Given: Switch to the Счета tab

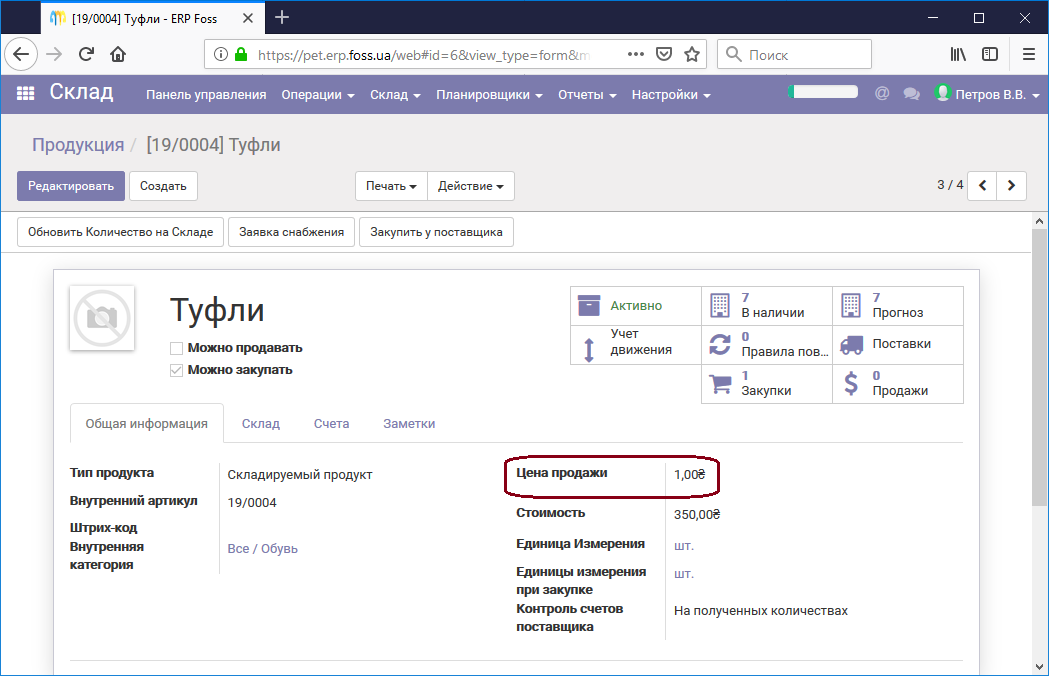Looking at the screenshot, I should (x=331, y=424).
